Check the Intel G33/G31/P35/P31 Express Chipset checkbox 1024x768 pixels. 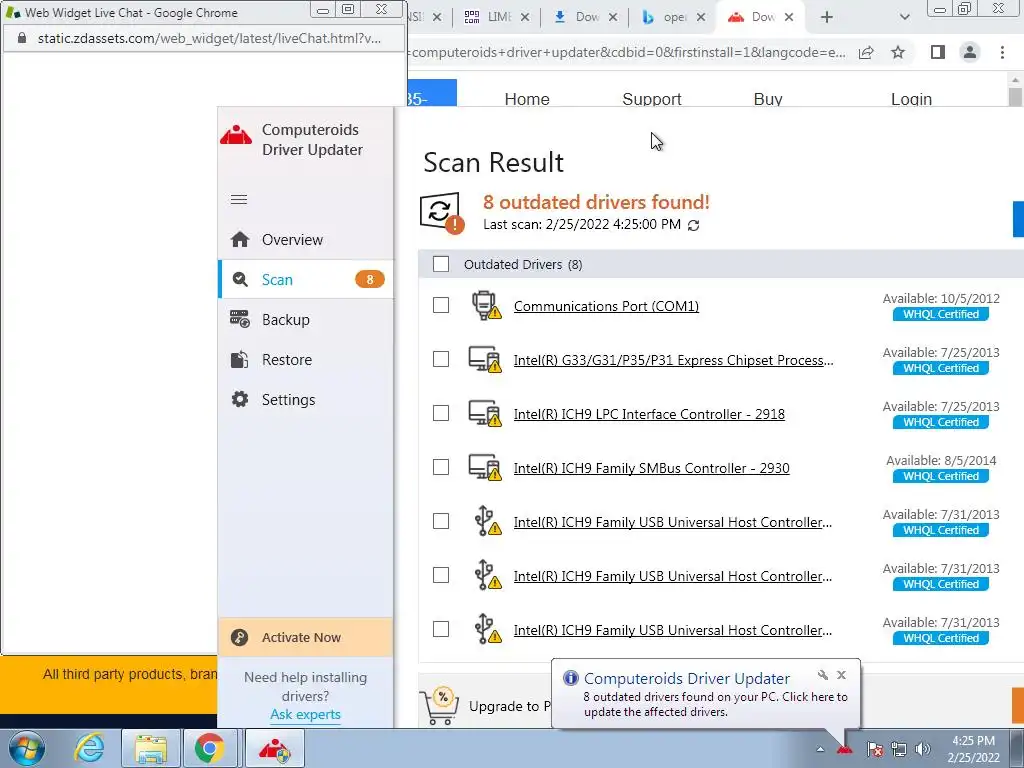click(441, 359)
